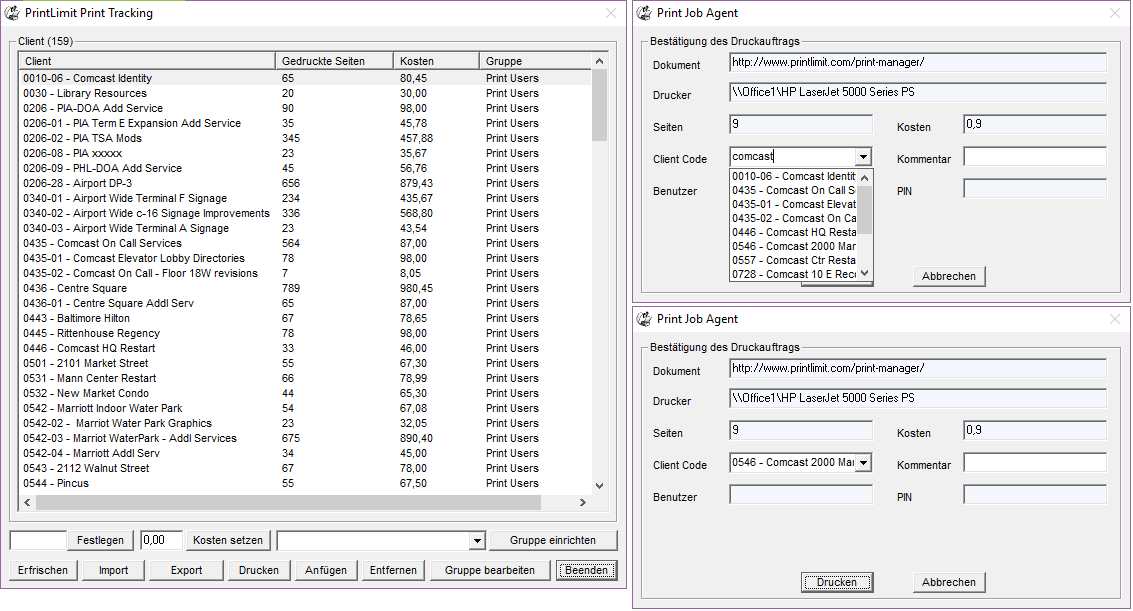Click the top Print Job Agent window icon
This screenshot has height=611, width=1133.
(644, 13)
